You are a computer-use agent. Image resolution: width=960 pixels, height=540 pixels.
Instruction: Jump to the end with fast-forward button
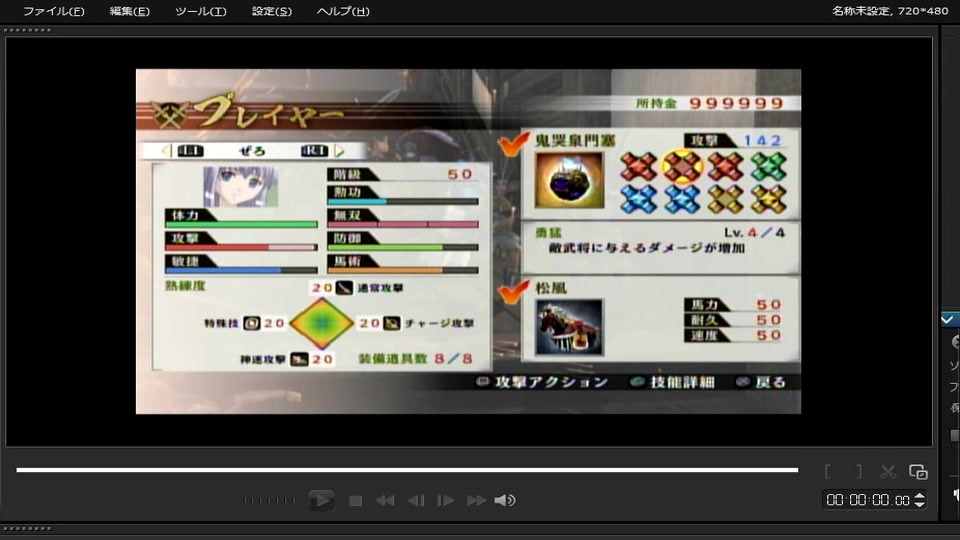[x=476, y=501]
